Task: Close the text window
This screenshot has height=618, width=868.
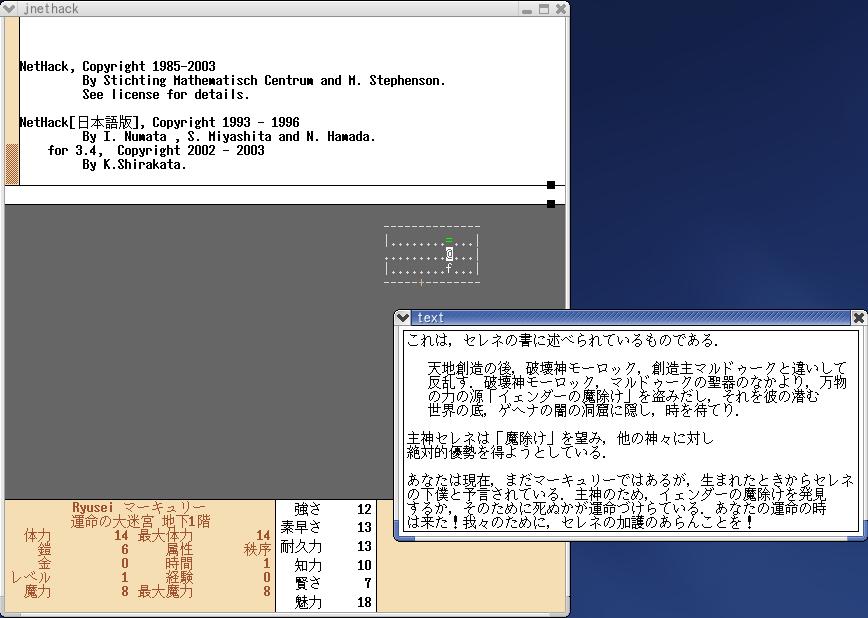Action: pyautogui.click(x=859, y=317)
